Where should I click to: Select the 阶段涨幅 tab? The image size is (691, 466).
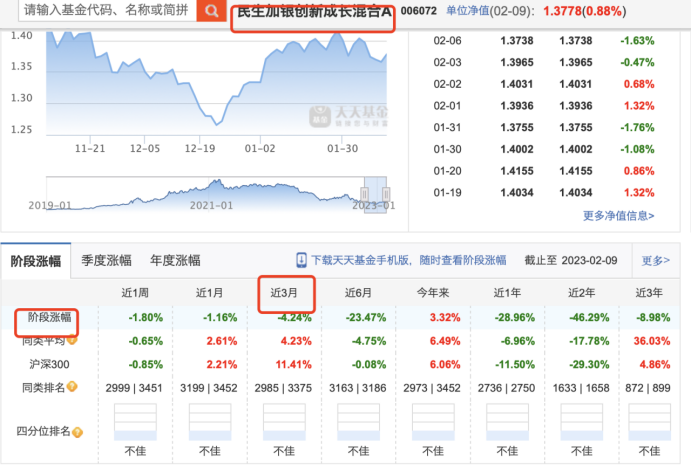[35, 260]
